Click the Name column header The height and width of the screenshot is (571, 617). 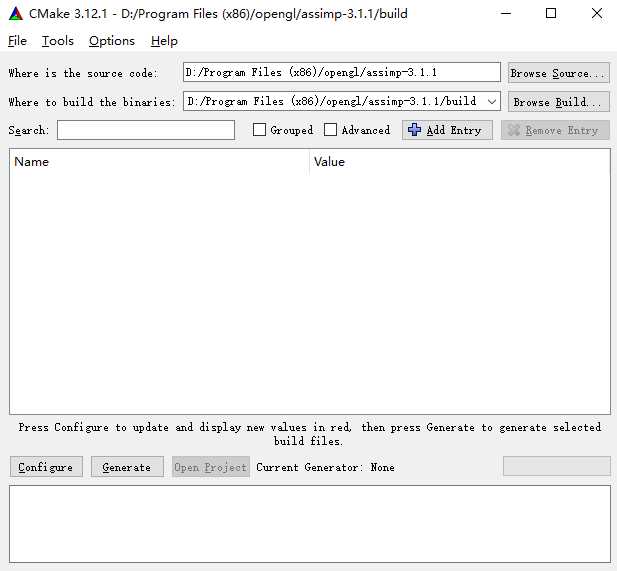[x=159, y=162]
